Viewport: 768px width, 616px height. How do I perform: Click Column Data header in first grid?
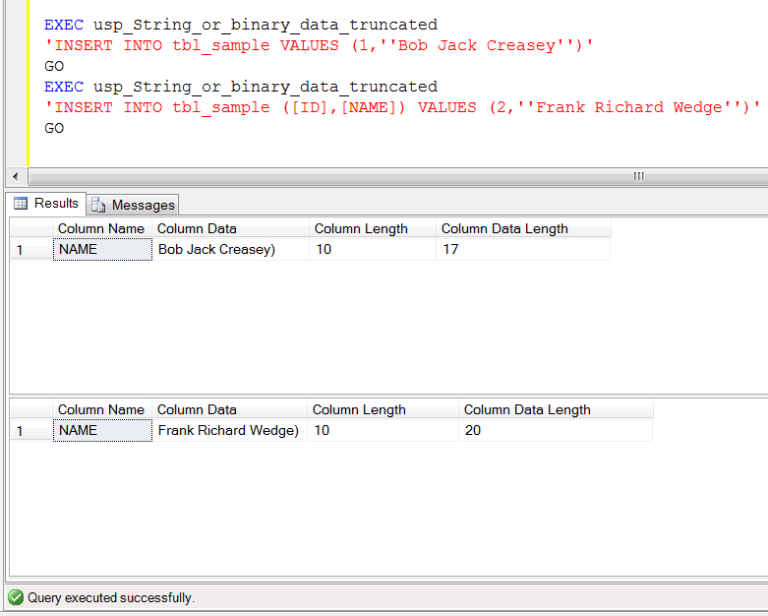[x=231, y=229]
